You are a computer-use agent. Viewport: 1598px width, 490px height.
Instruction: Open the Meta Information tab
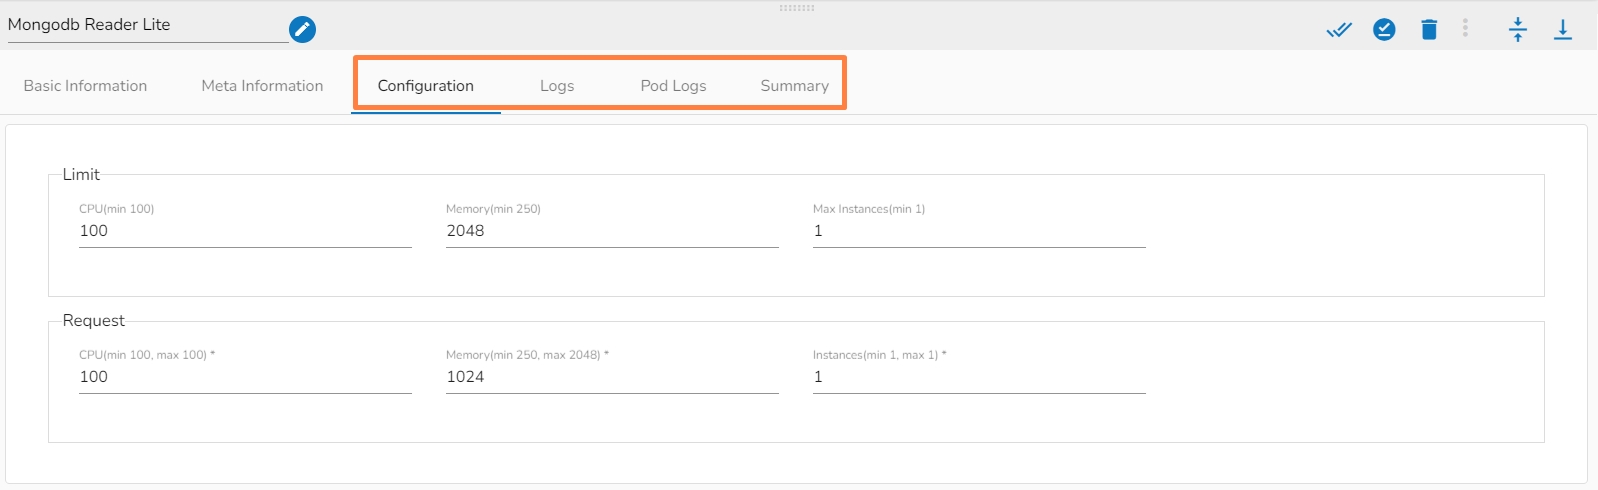tap(262, 86)
